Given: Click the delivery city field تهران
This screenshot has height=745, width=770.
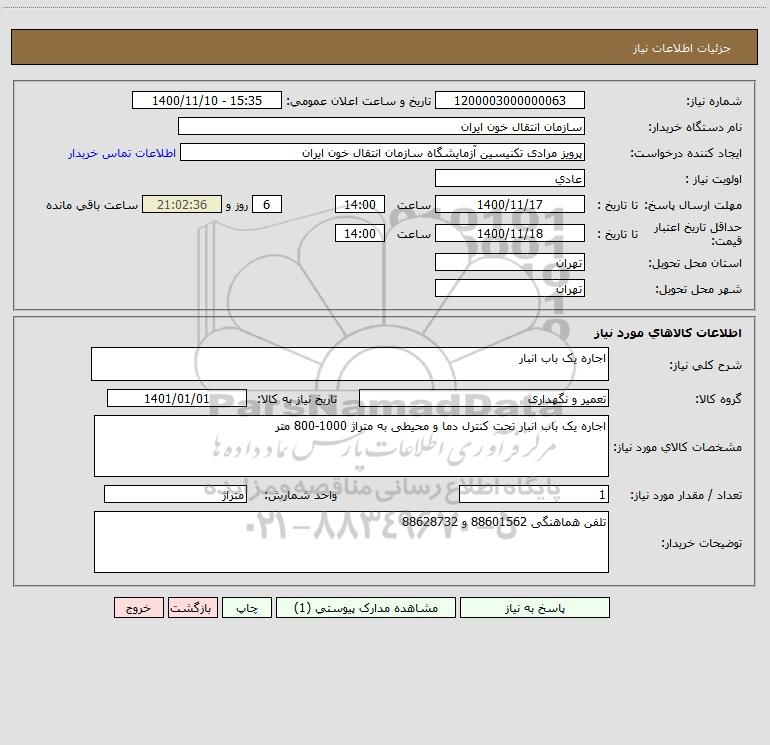Looking at the screenshot, I should pyautogui.click(x=510, y=289).
